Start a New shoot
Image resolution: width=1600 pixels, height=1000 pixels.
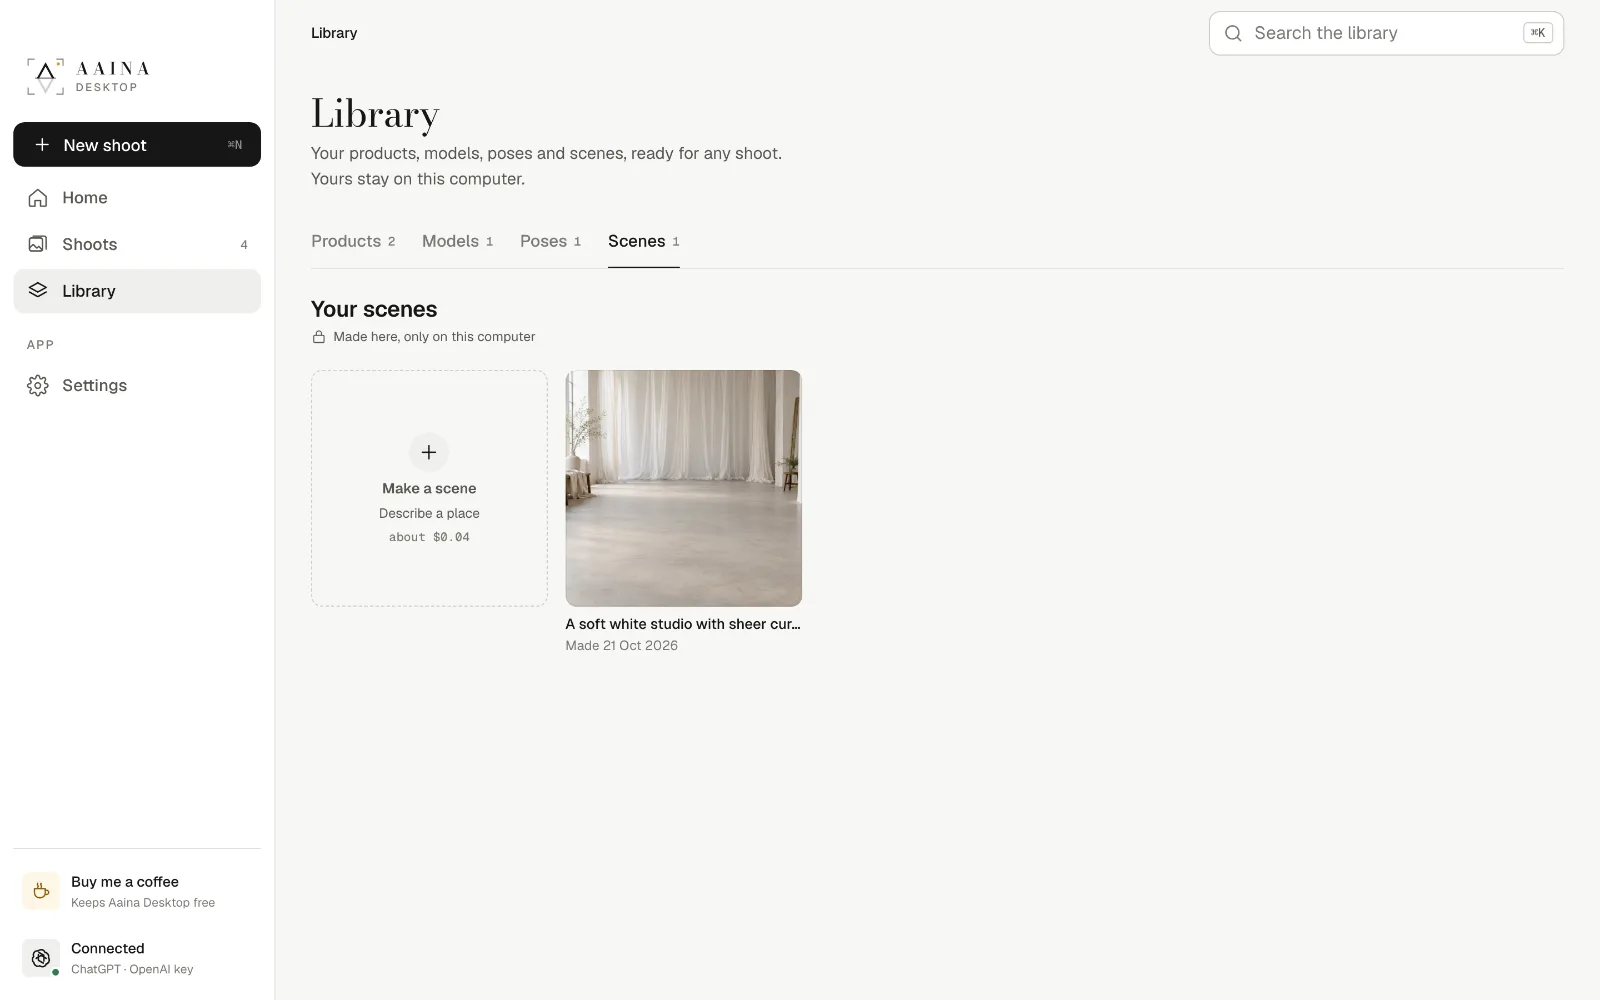(137, 145)
